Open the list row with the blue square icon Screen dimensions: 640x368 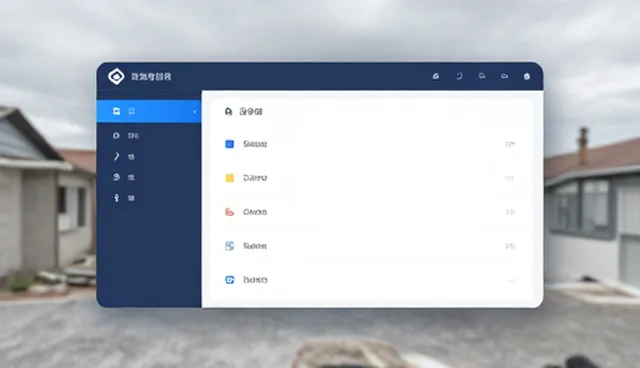[371, 144]
